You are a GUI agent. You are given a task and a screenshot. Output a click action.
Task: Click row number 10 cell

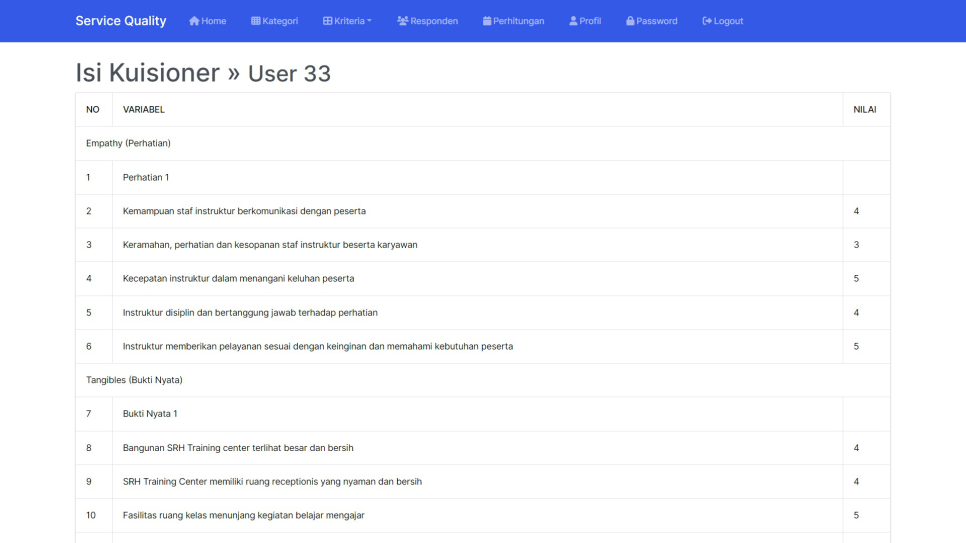pyautogui.click(x=94, y=515)
